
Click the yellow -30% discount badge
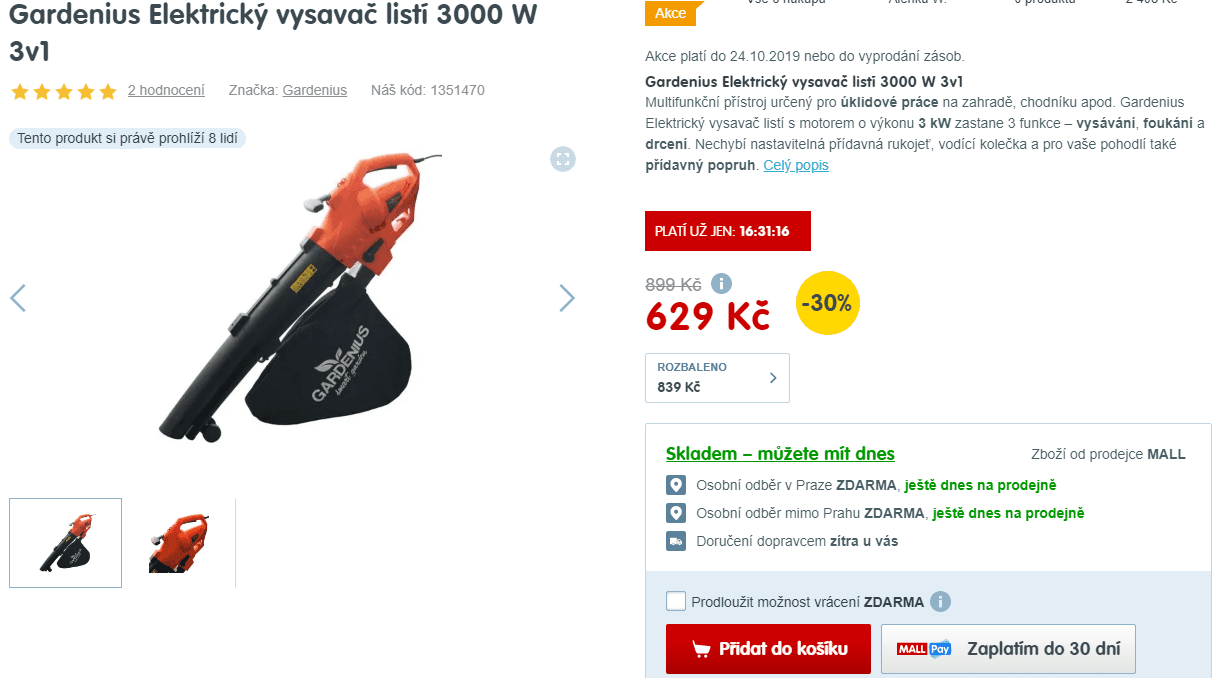click(x=828, y=303)
